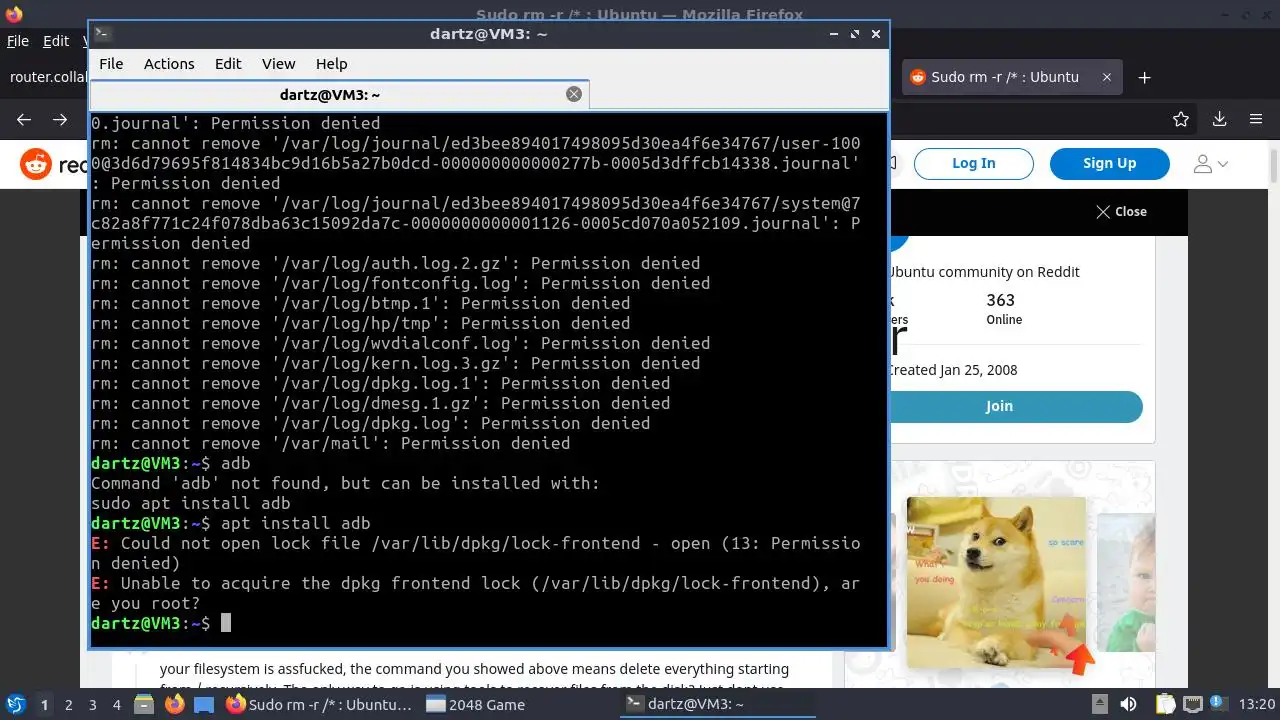Open Firefox Edit menu
1280x720 pixels.
click(x=56, y=41)
